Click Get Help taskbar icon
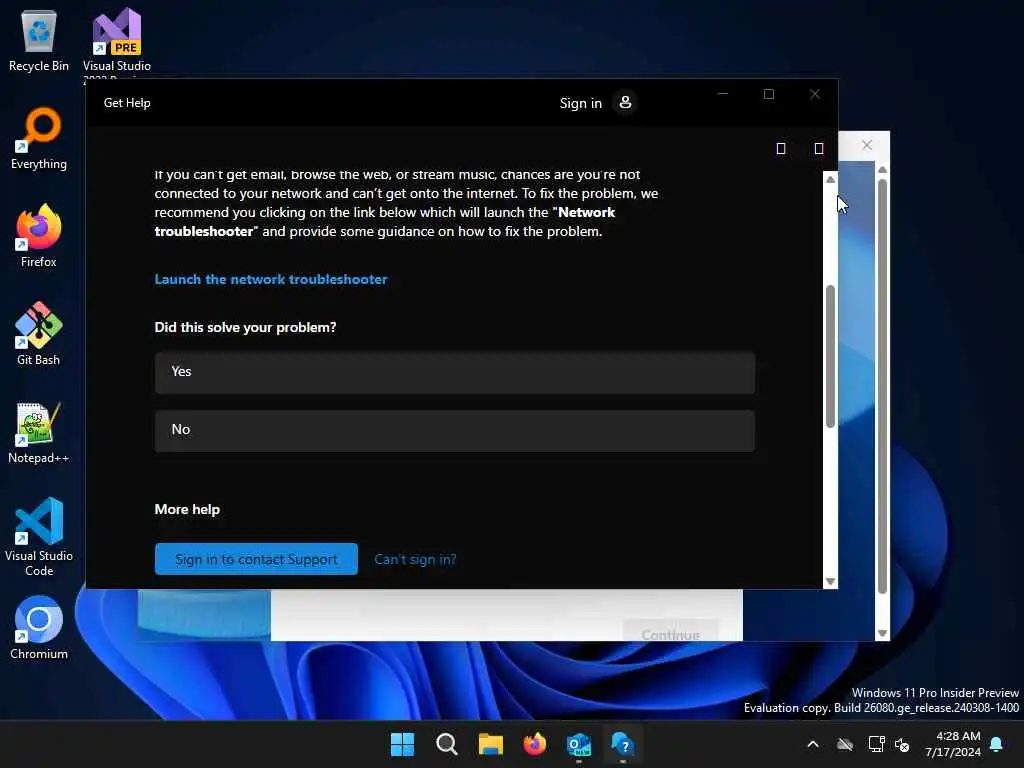 click(622, 744)
